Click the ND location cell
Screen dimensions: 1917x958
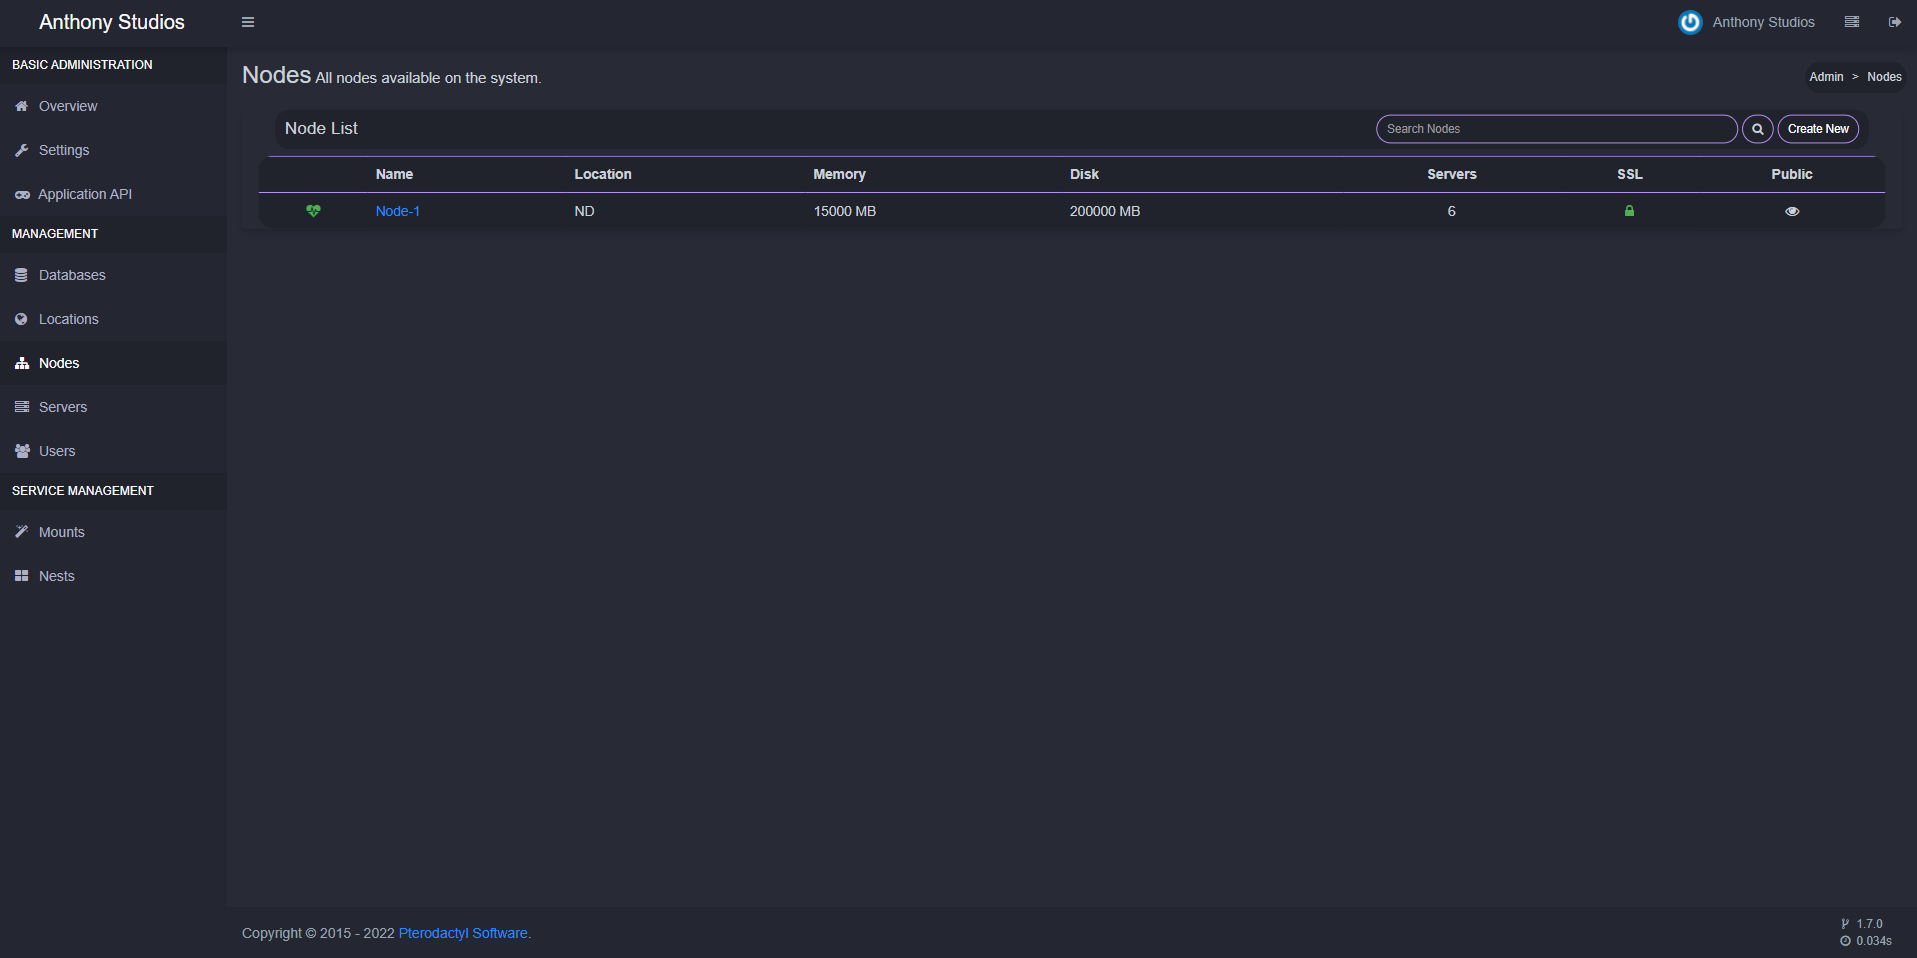[x=584, y=211]
